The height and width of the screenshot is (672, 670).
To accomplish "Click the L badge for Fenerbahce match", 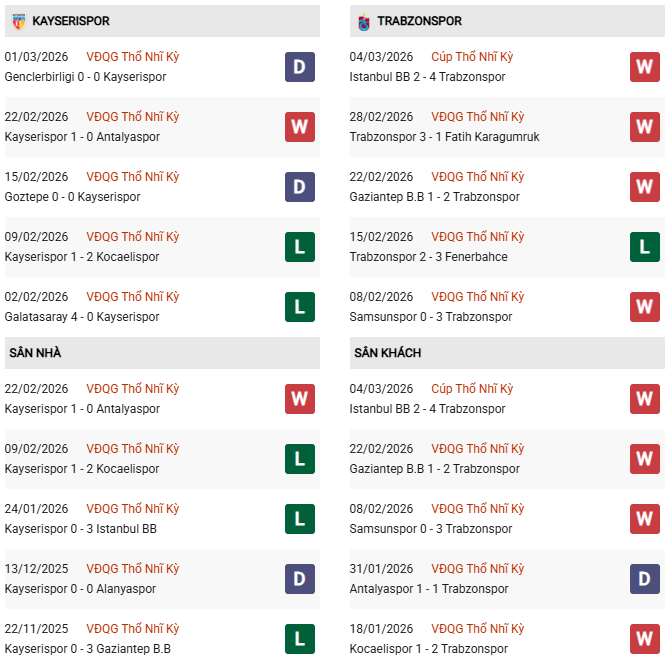I will tap(644, 247).
